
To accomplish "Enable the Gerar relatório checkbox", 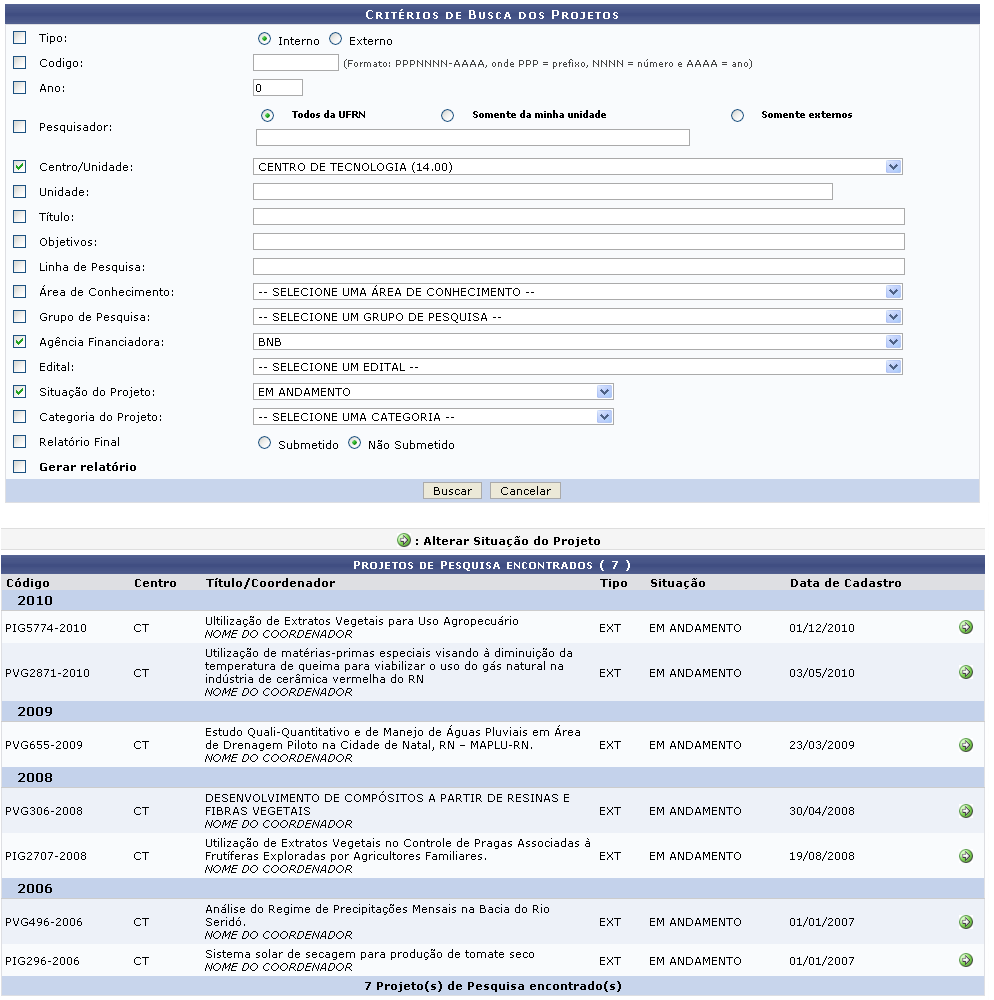I will 20,467.
